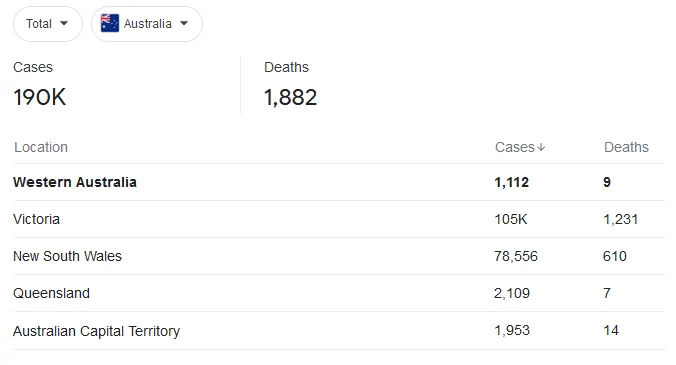Open the Total statistics dropdown

coord(48,24)
